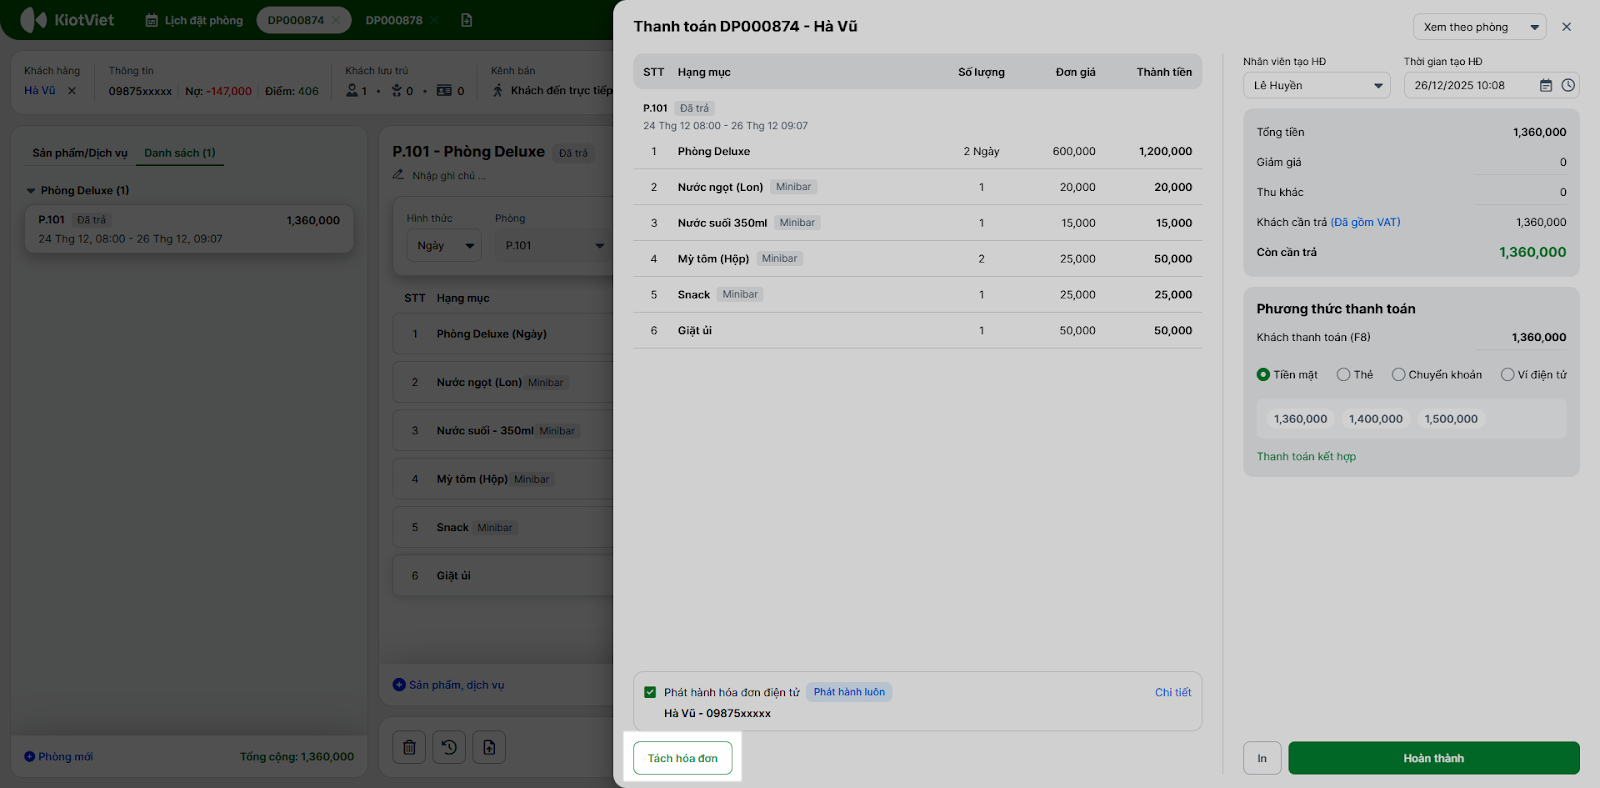Open the Xem theo phòng dropdown
This screenshot has height=788, width=1600.
pos(1479,27)
